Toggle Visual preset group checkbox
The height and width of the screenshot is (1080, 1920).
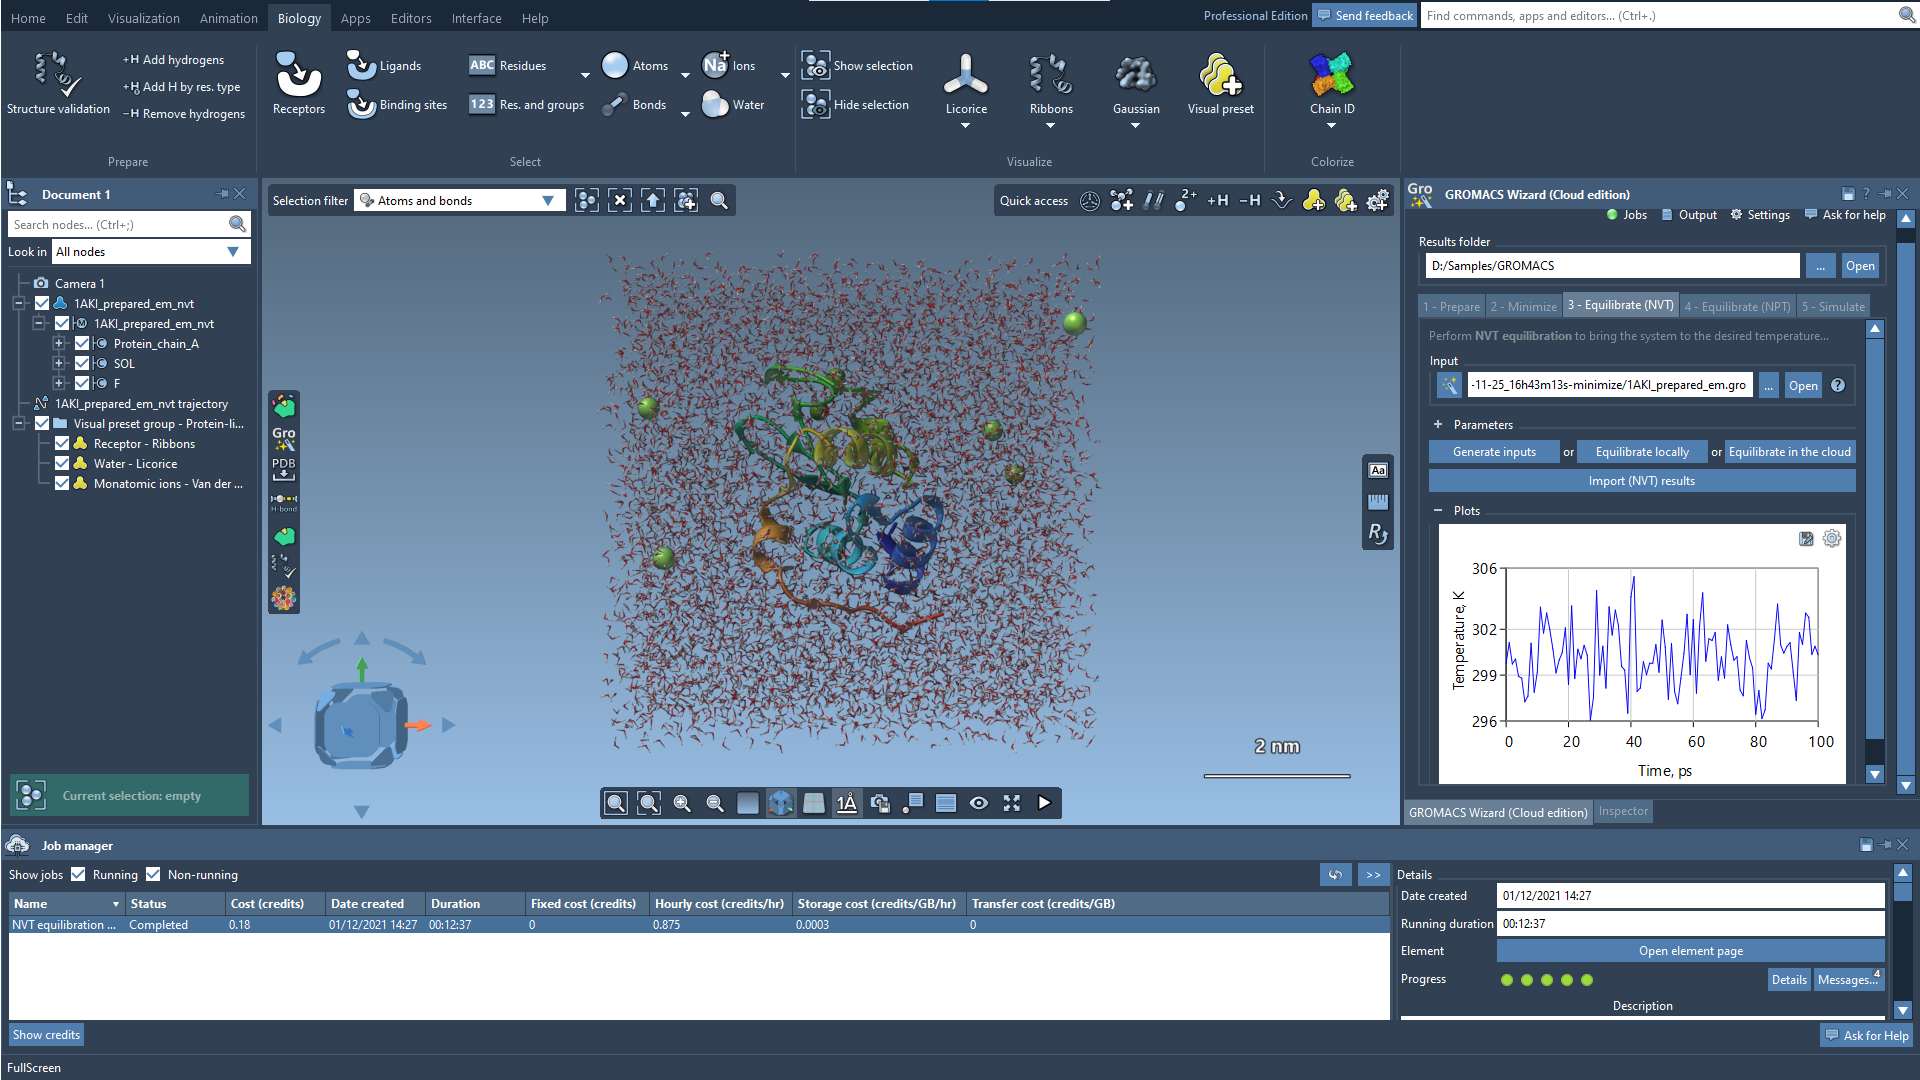click(42, 424)
